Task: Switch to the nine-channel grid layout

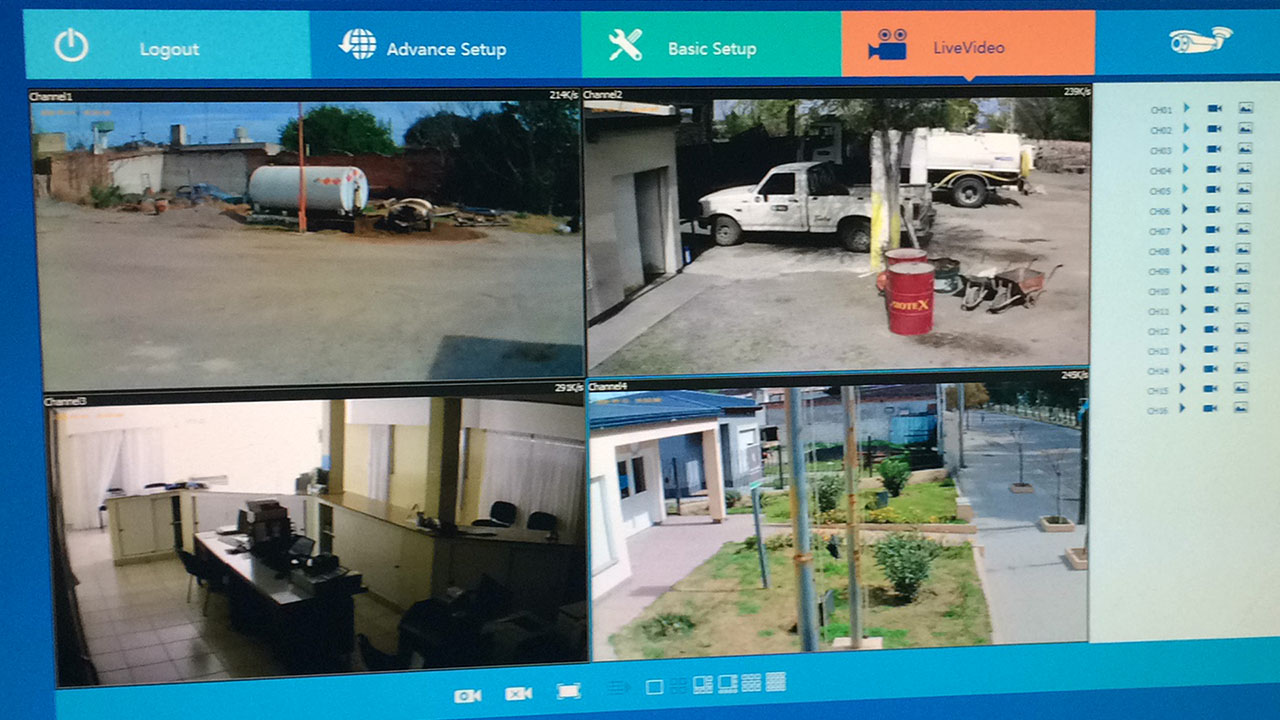Action: (751, 683)
